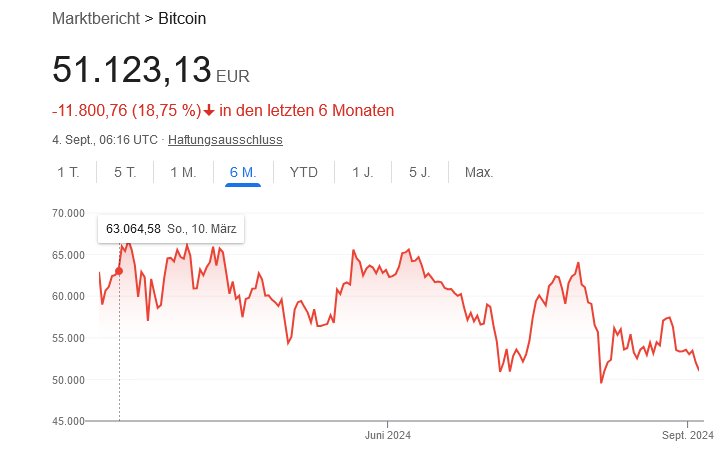
Task: Click the 63.064,58 chart tooltip
Action: (x=171, y=229)
